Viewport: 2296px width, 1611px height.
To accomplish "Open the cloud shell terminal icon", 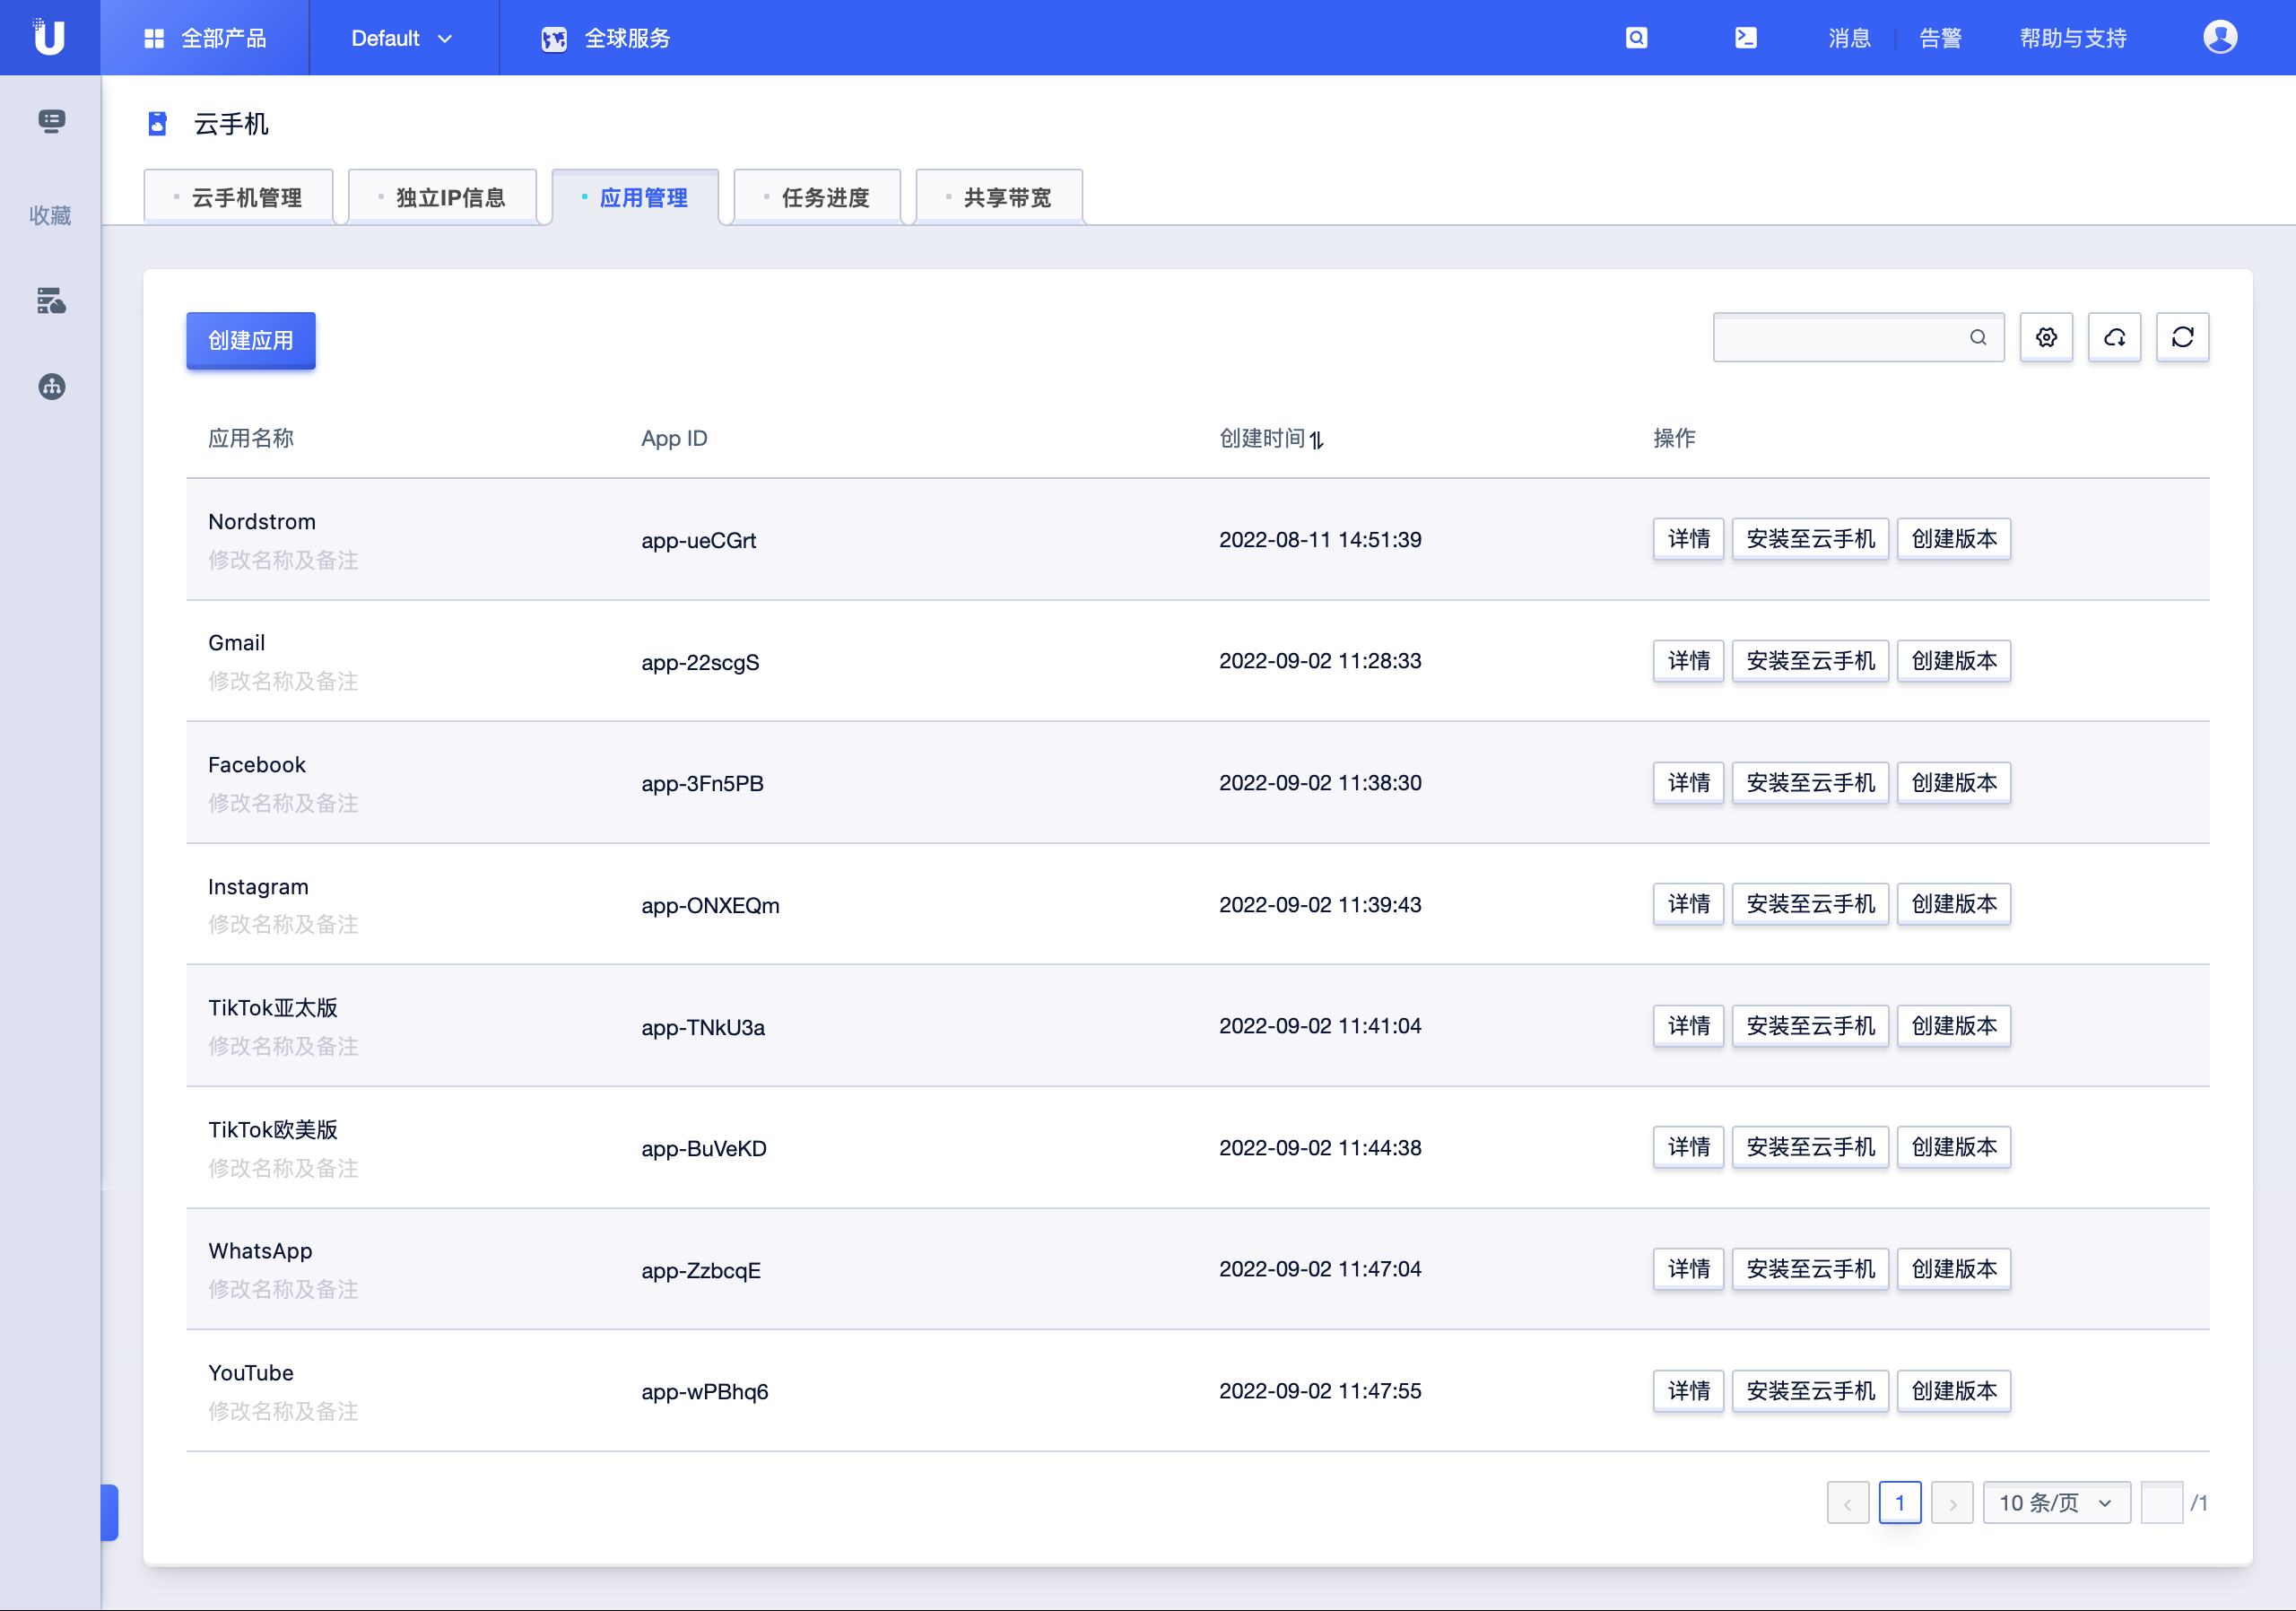I will click(x=1745, y=38).
